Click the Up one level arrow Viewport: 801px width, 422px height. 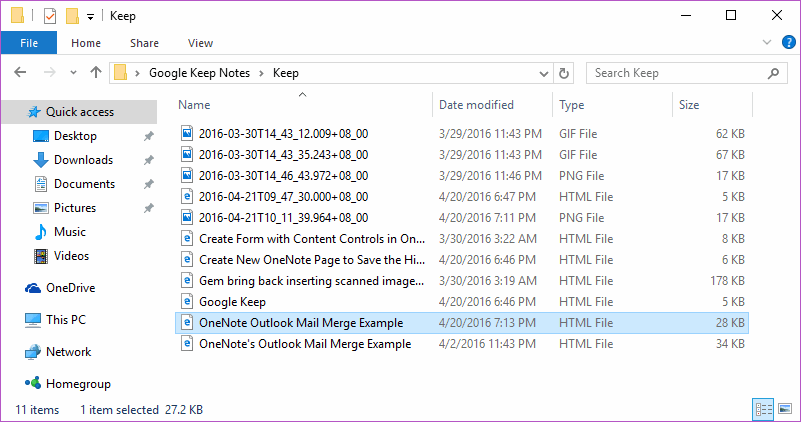pos(96,73)
